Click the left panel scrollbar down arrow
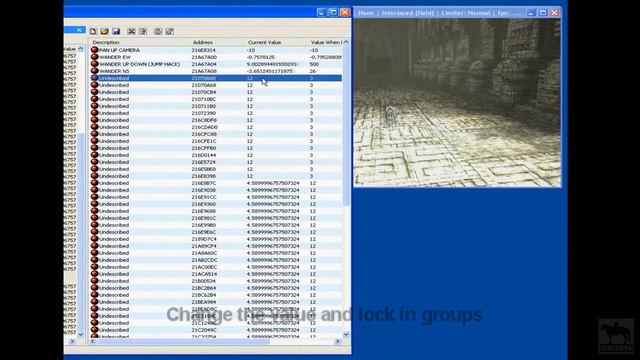 click(x=80, y=334)
